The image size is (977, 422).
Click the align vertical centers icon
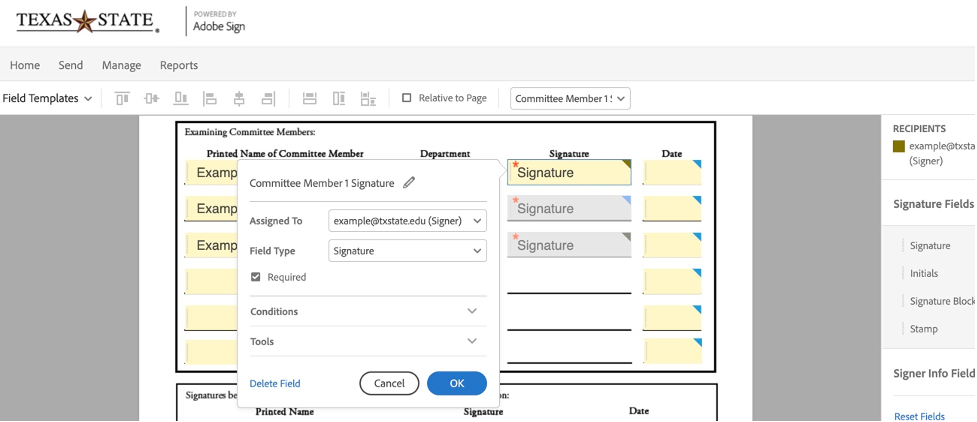point(151,98)
